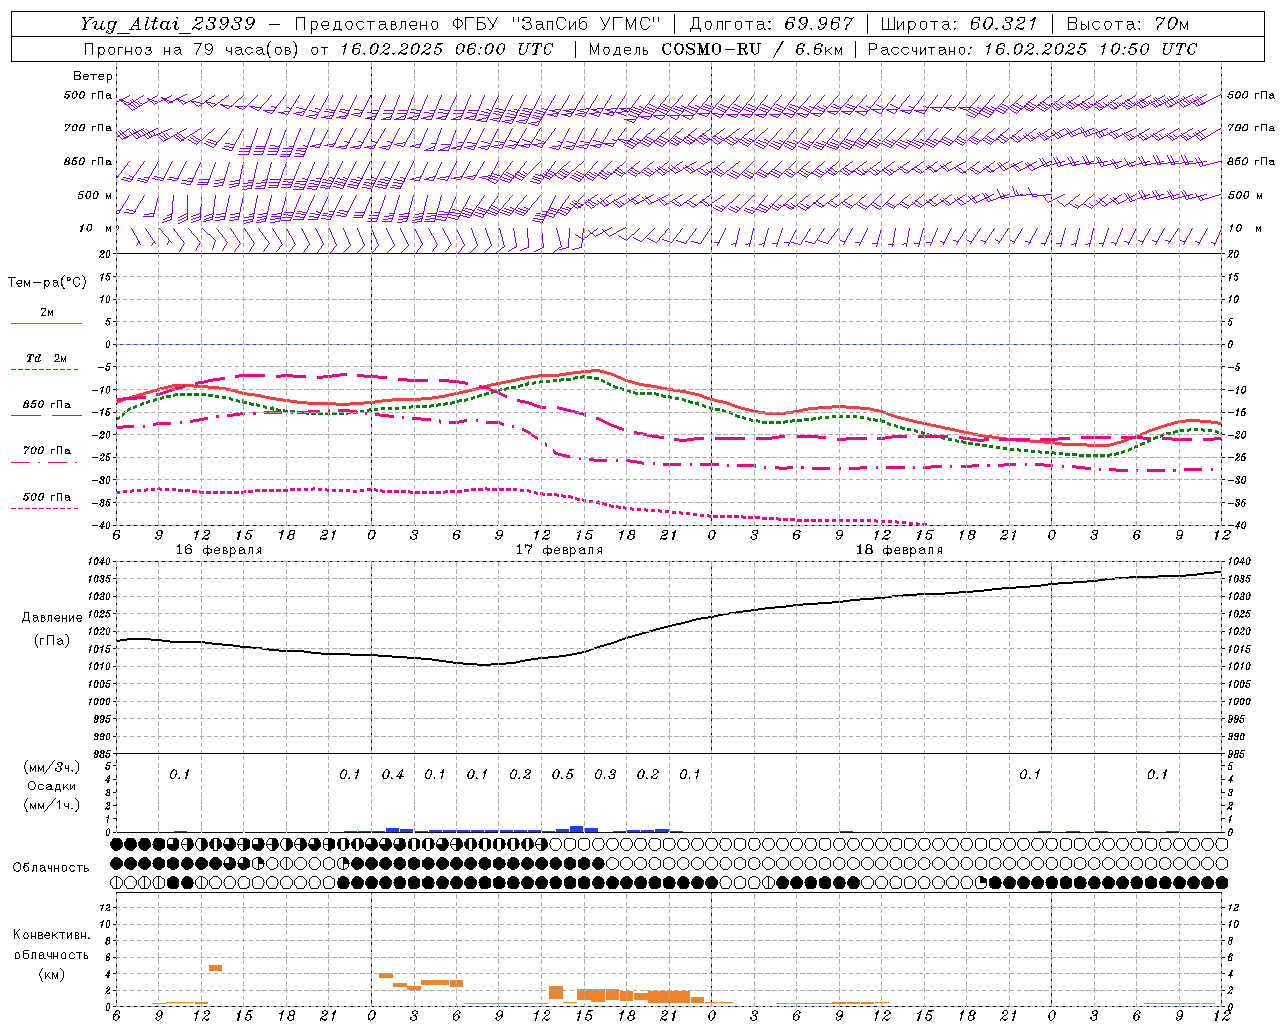Click the solid line sample under 850 гПа legend
Viewport: 1280px width, 1024px height.
click(x=46, y=416)
